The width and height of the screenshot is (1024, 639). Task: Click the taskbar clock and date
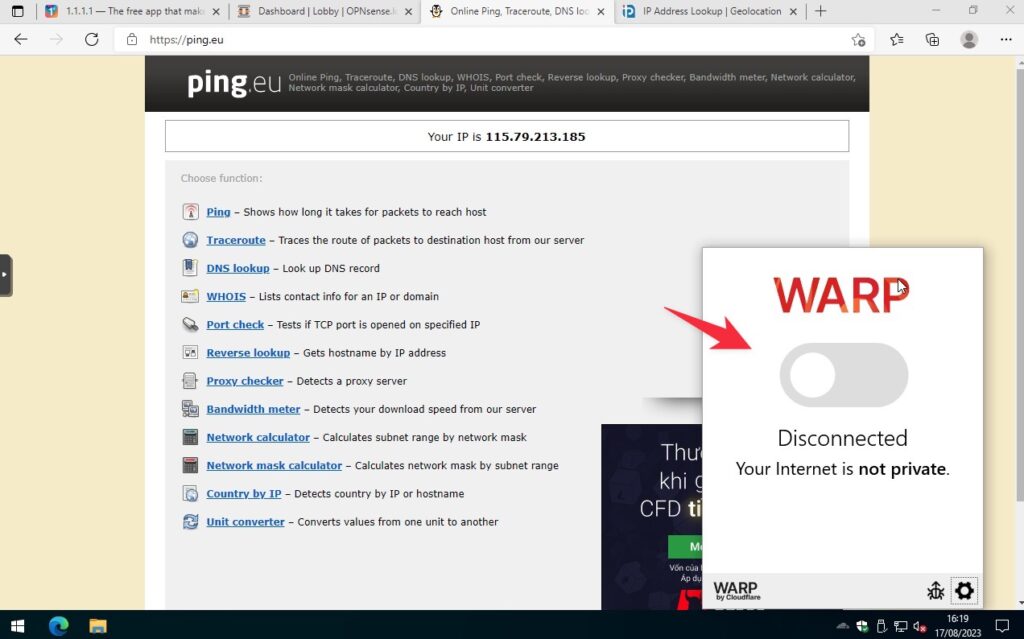957,626
